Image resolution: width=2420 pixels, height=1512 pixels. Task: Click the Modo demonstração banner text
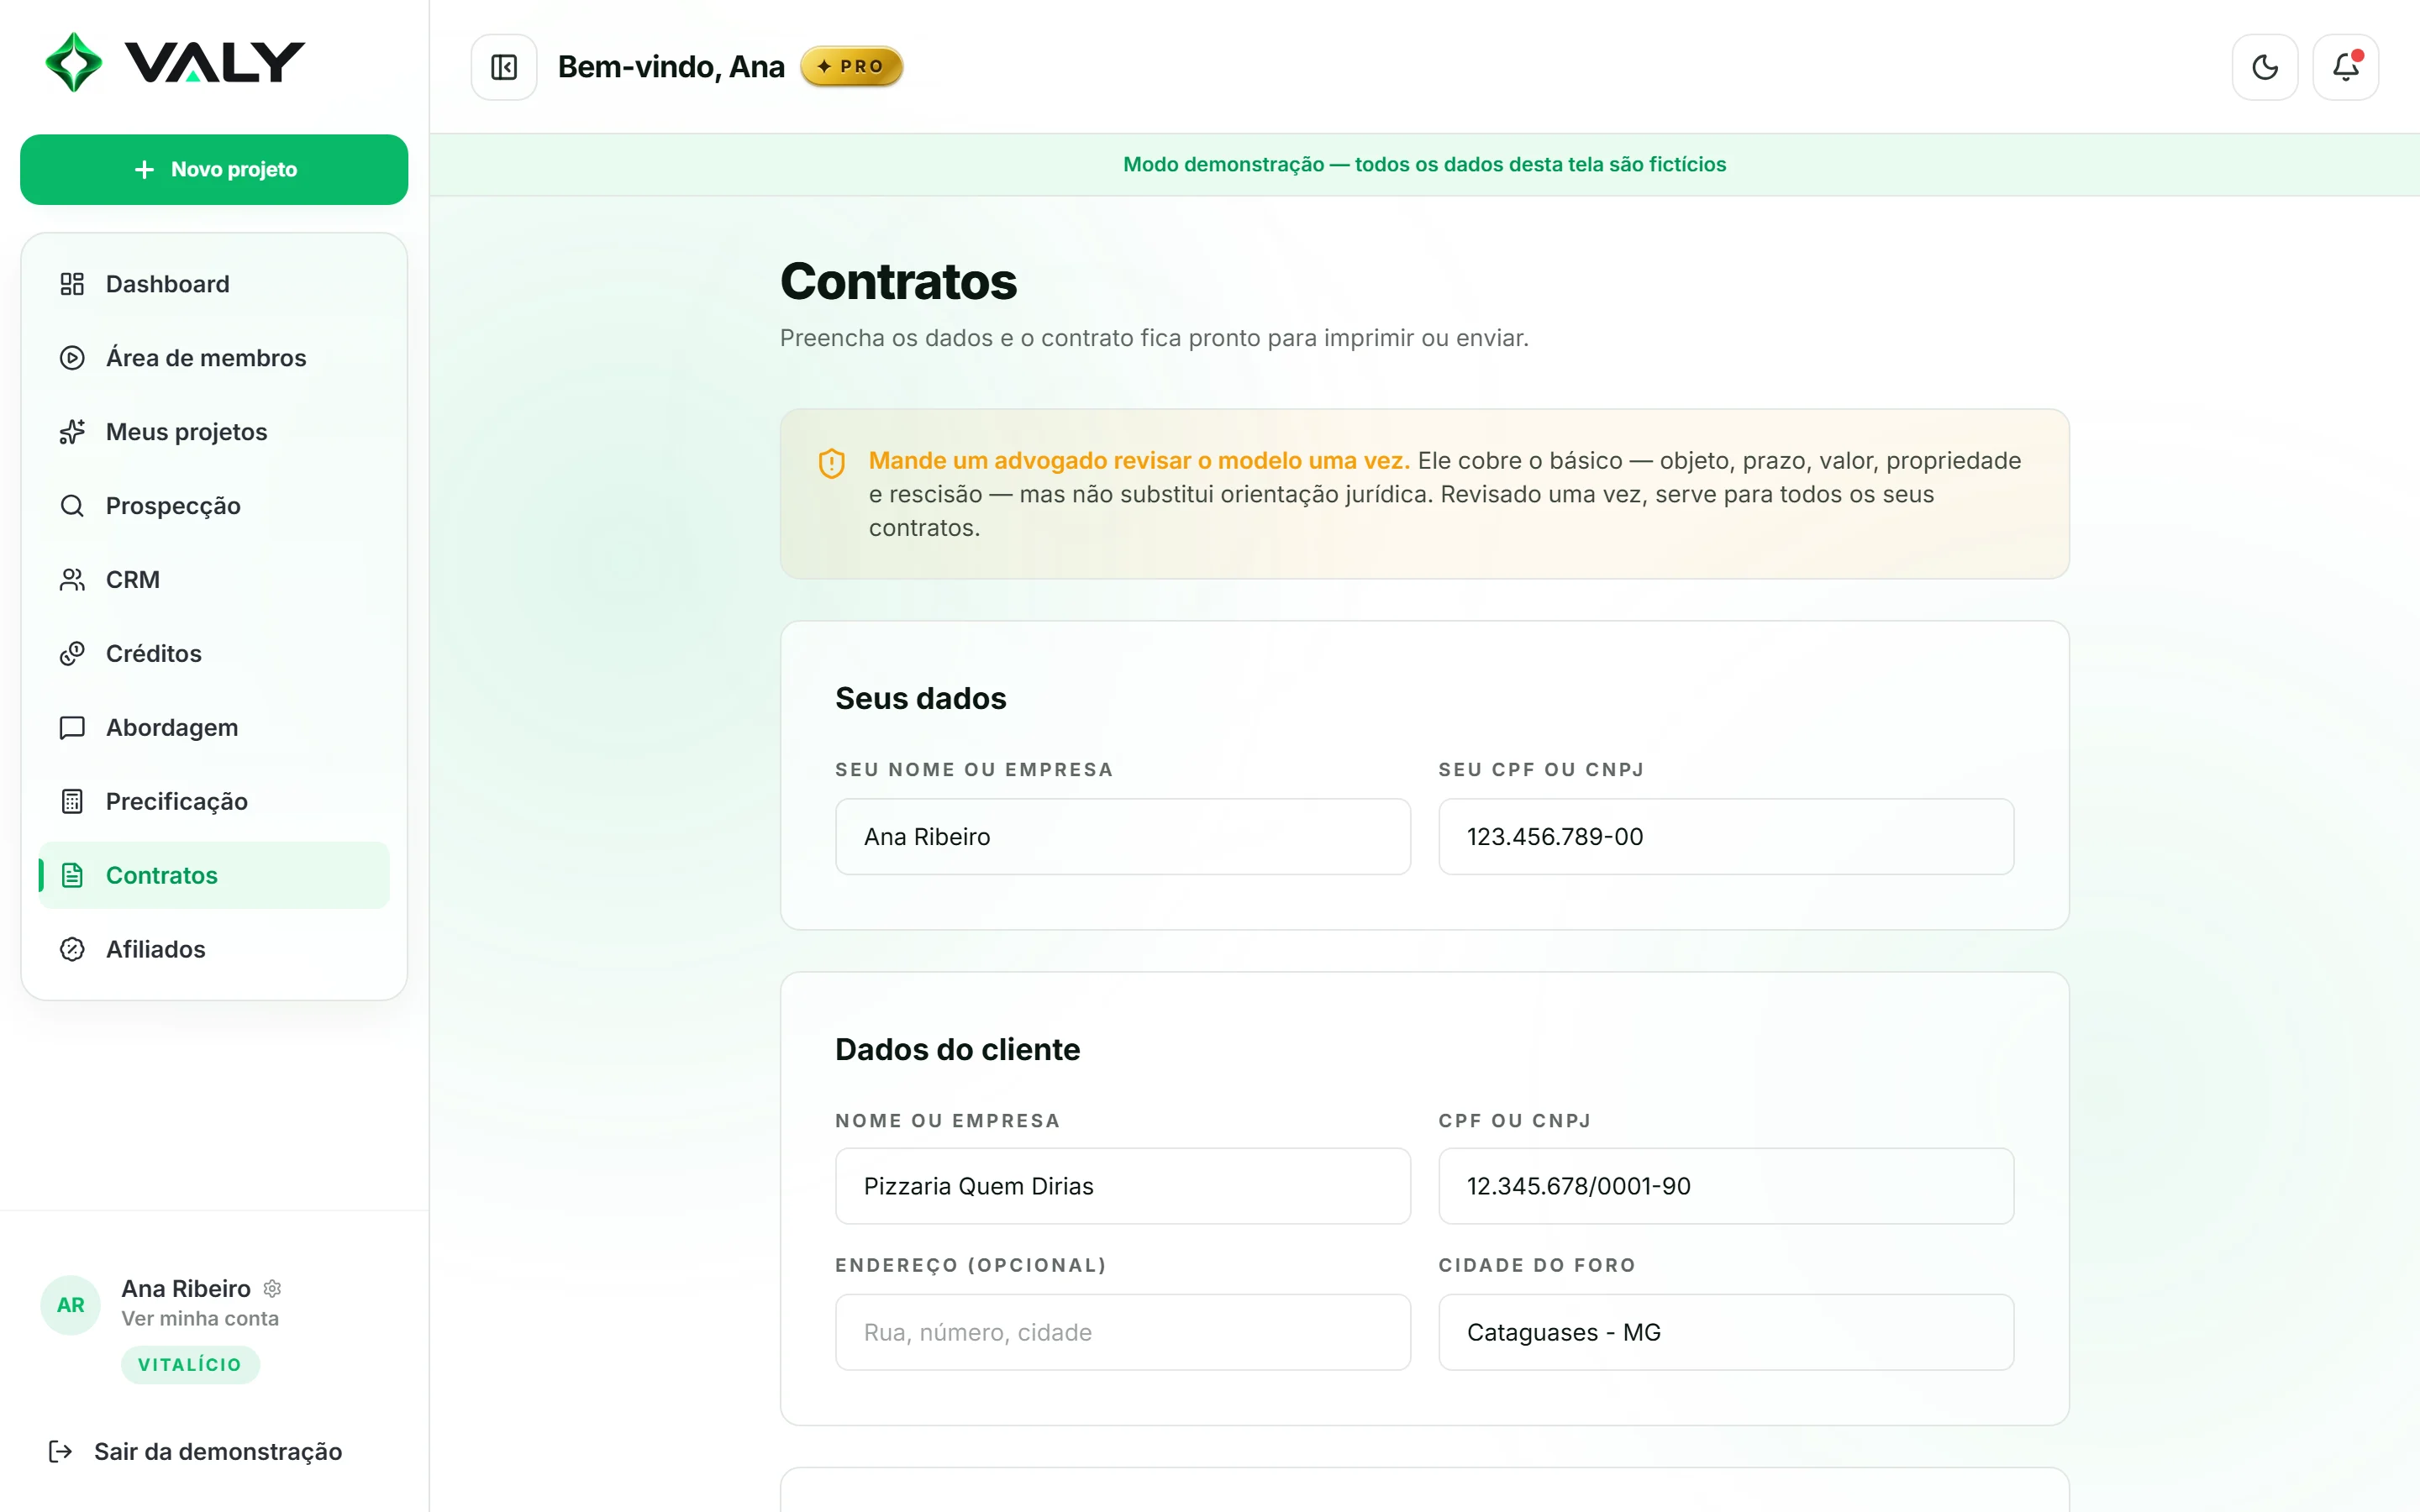1424,164
